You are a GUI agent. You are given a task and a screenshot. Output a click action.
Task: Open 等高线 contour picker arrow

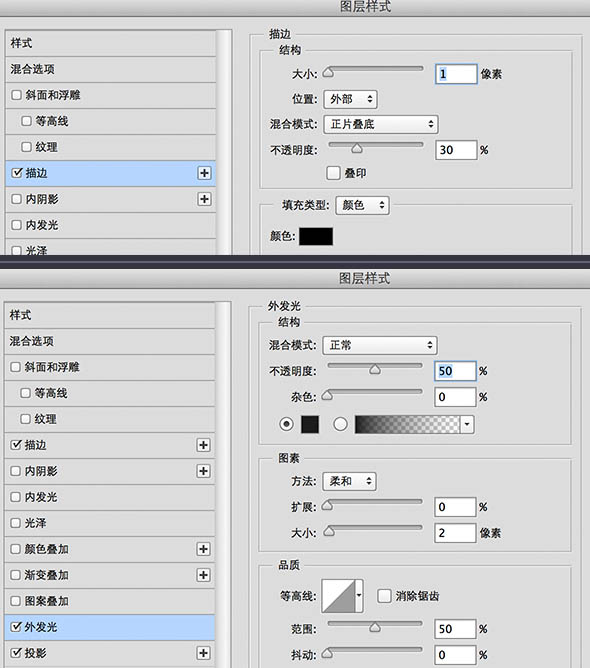point(359,596)
